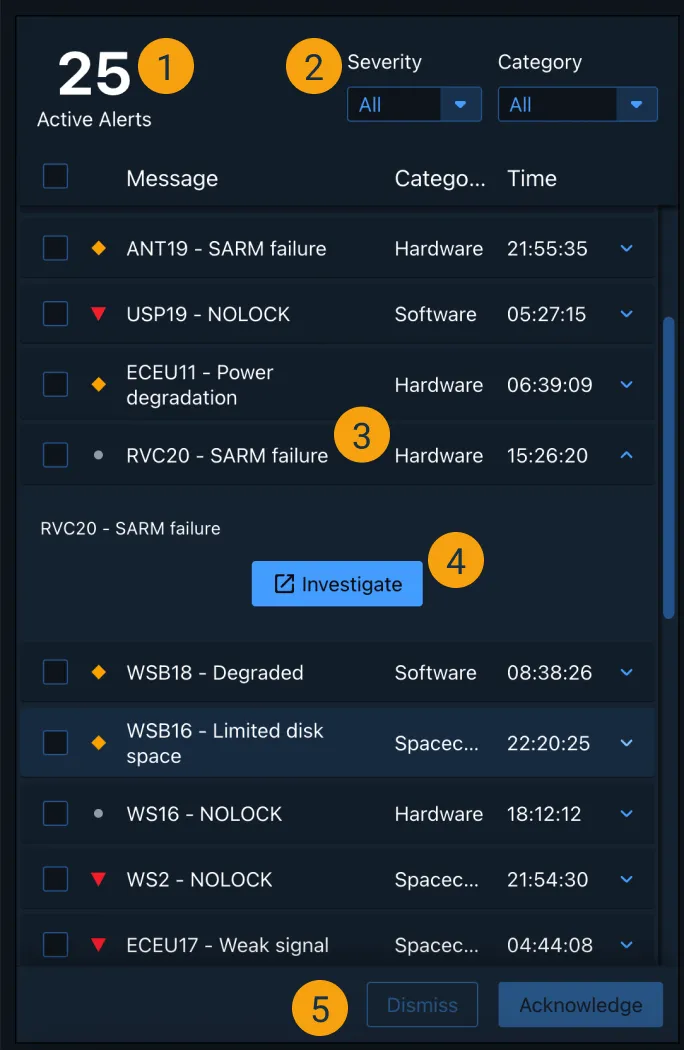Click the 'WSB18 - Degraded' message text
684x1050 pixels.
(x=215, y=672)
